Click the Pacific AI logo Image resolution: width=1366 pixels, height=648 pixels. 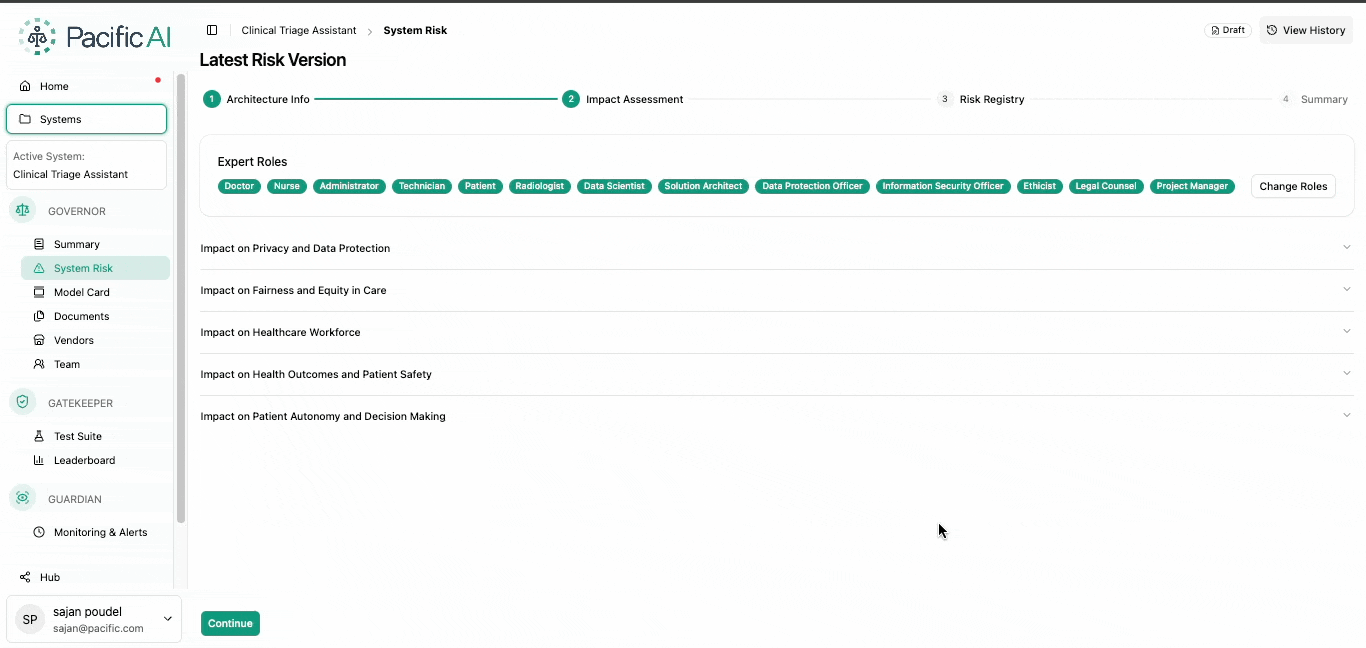coord(95,37)
